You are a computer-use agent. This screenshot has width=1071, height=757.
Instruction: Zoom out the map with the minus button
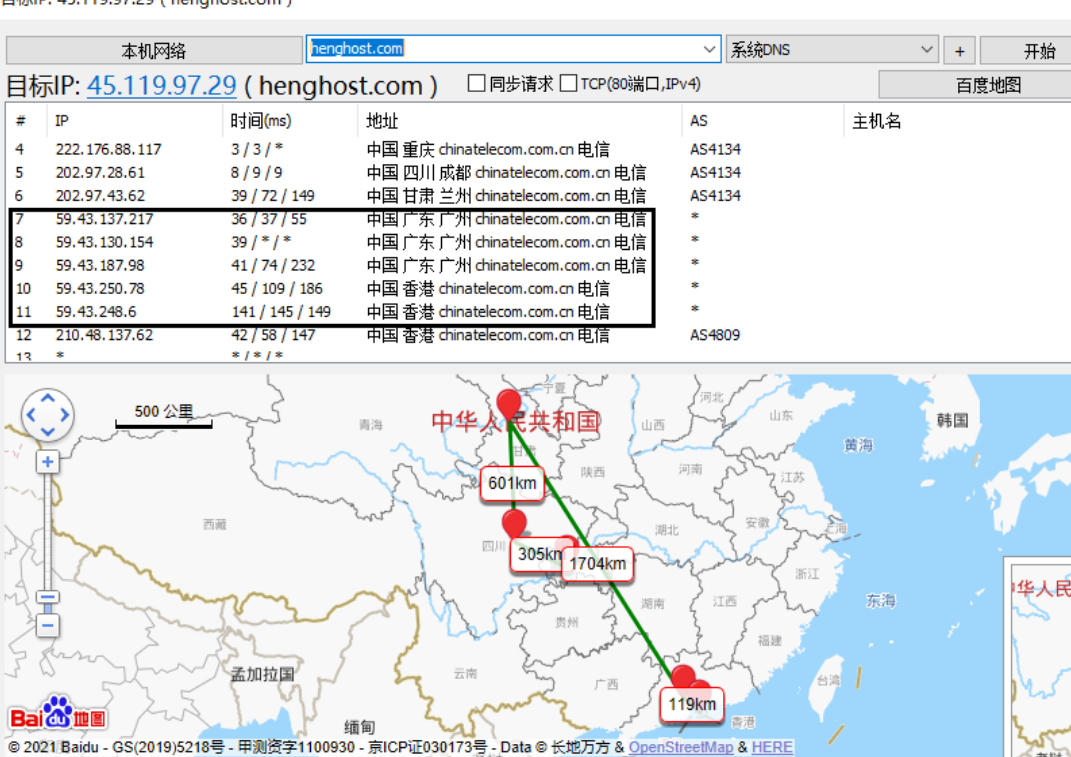[47, 626]
